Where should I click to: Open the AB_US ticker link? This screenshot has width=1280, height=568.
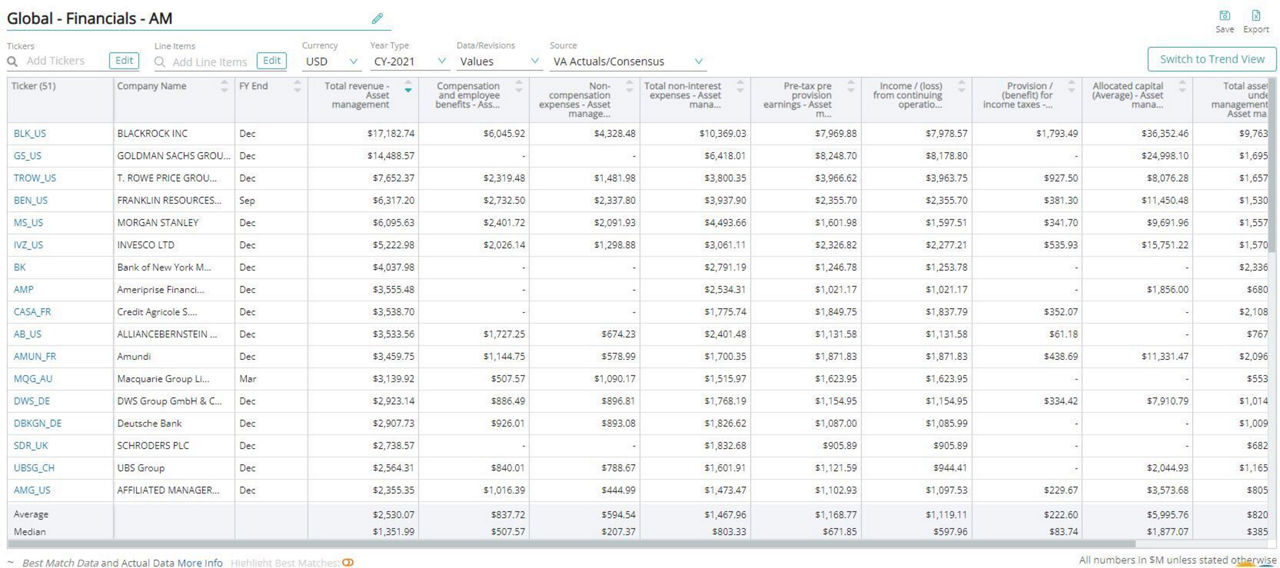click(28, 334)
